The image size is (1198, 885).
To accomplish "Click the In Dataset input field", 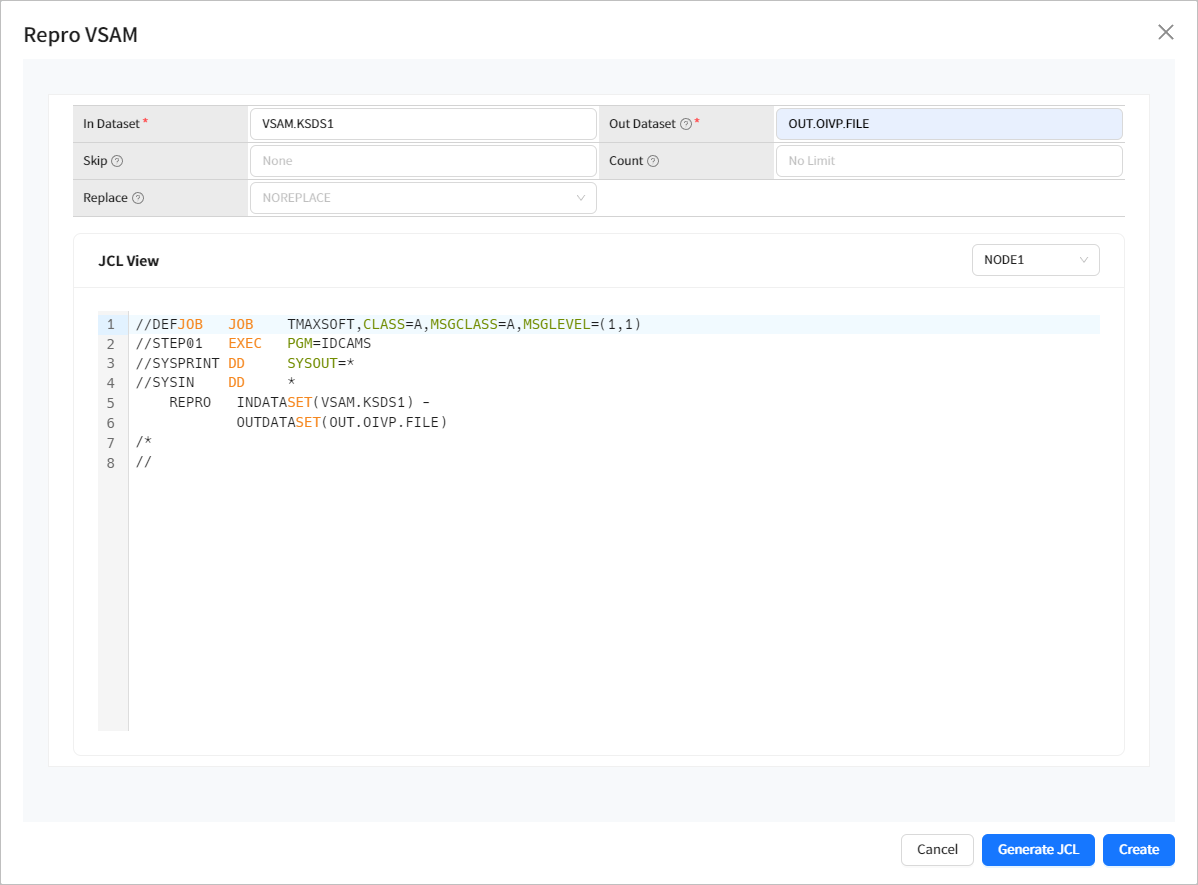I will (x=422, y=124).
